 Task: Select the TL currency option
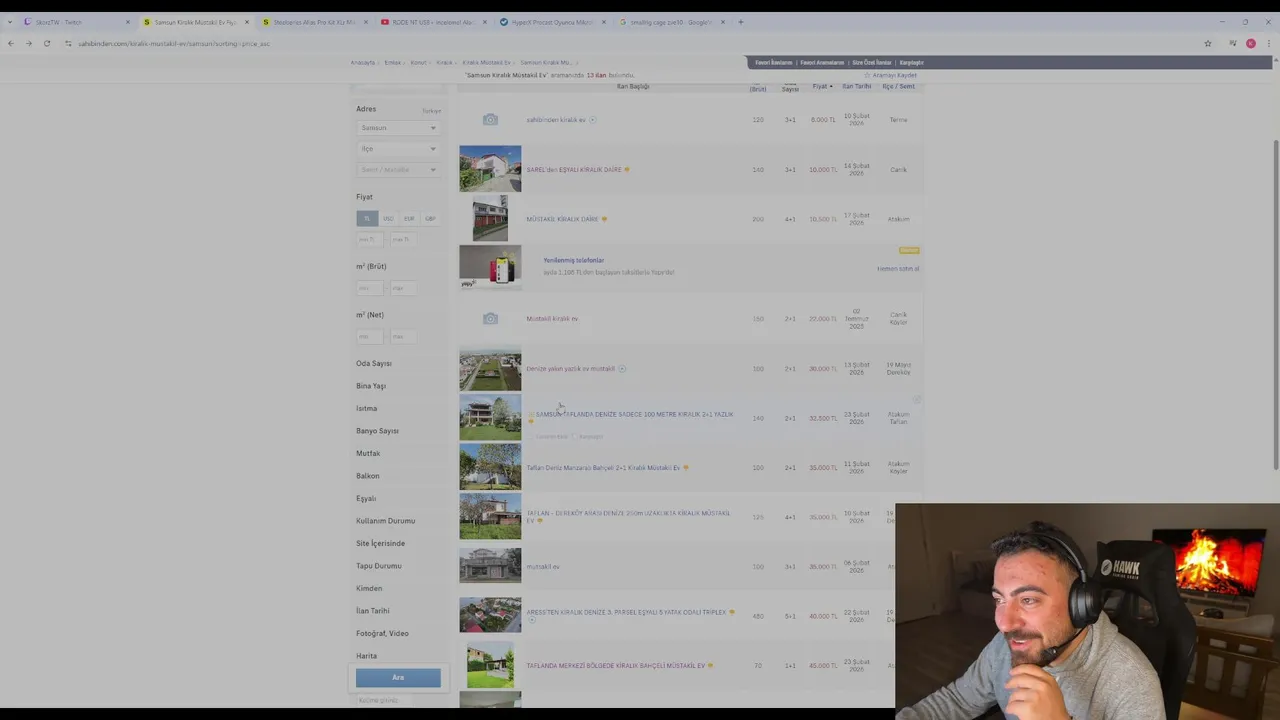coord(367,218)
